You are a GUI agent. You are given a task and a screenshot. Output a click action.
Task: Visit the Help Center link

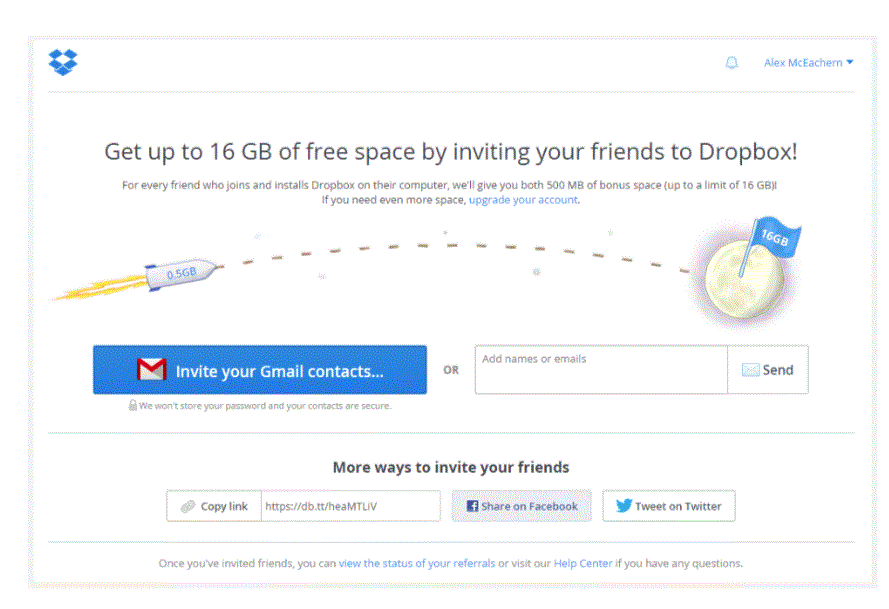[583, 563]
